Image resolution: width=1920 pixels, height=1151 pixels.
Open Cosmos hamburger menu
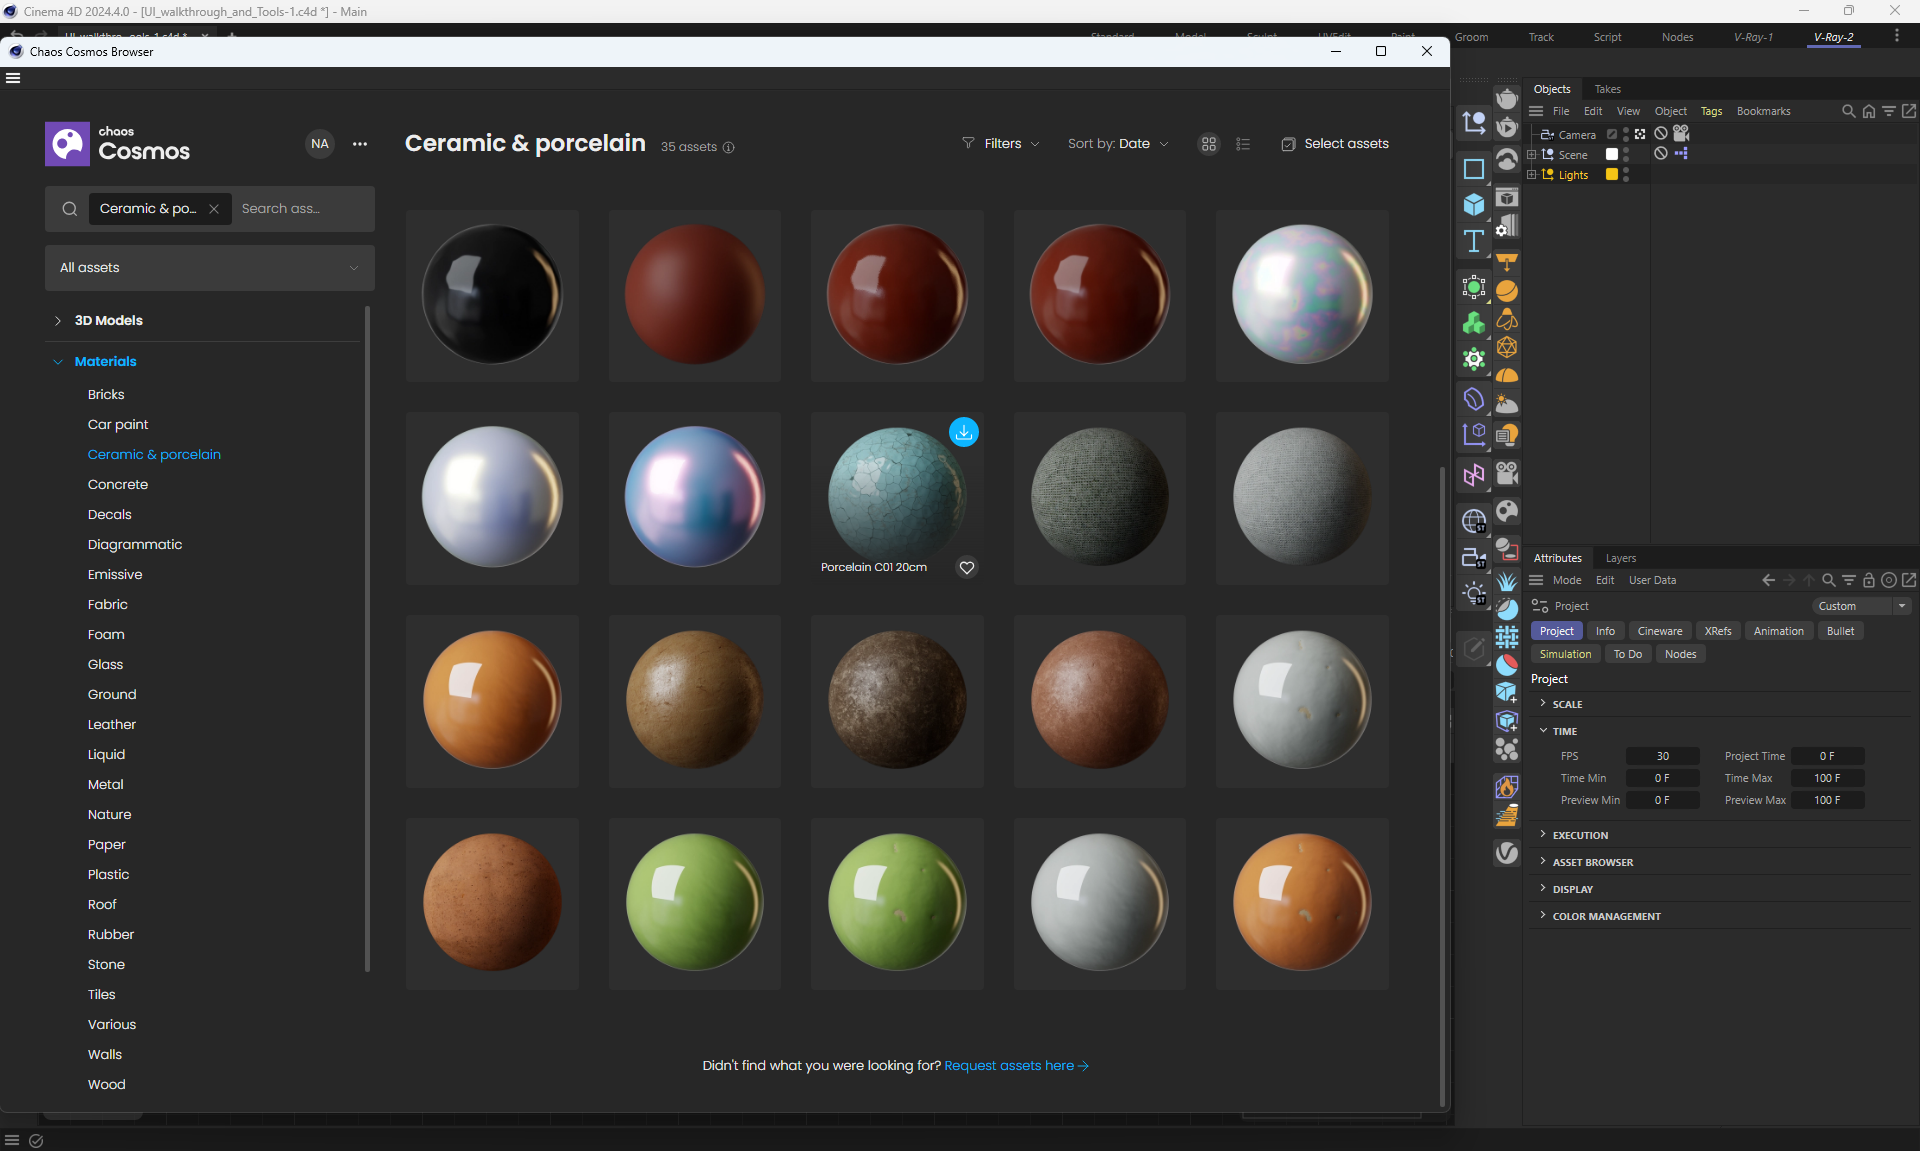coord(13,78)
